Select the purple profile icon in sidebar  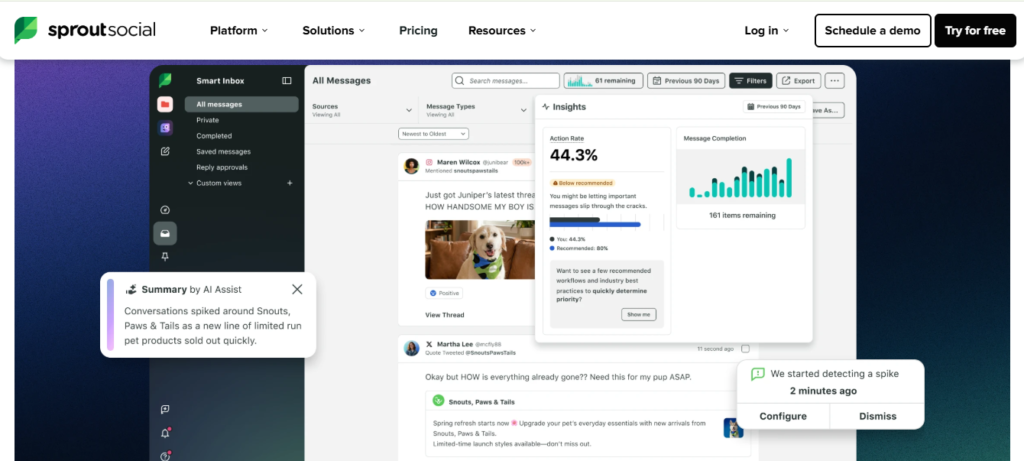pos(165,128)
